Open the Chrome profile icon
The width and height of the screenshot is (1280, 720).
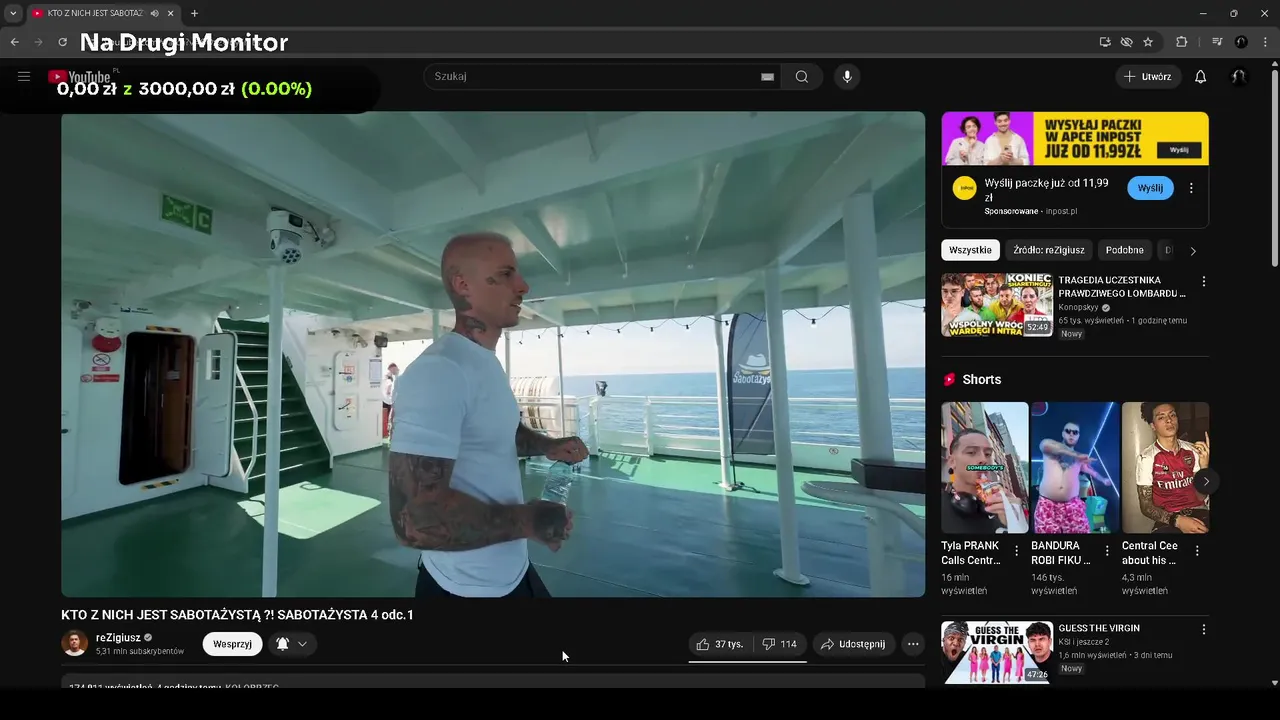pos(1241,42)
